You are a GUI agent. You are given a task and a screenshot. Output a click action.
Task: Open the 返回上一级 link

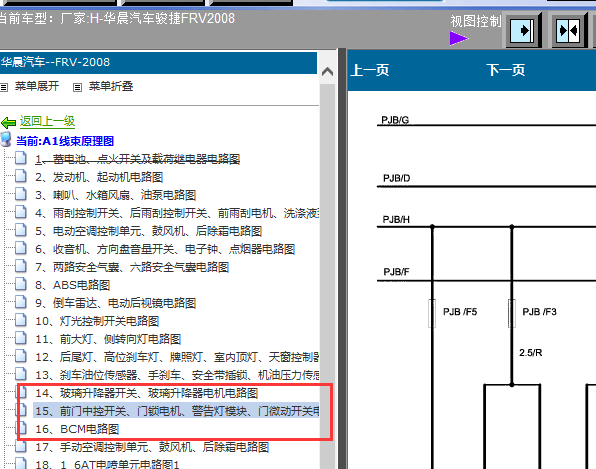click(47, 121)
